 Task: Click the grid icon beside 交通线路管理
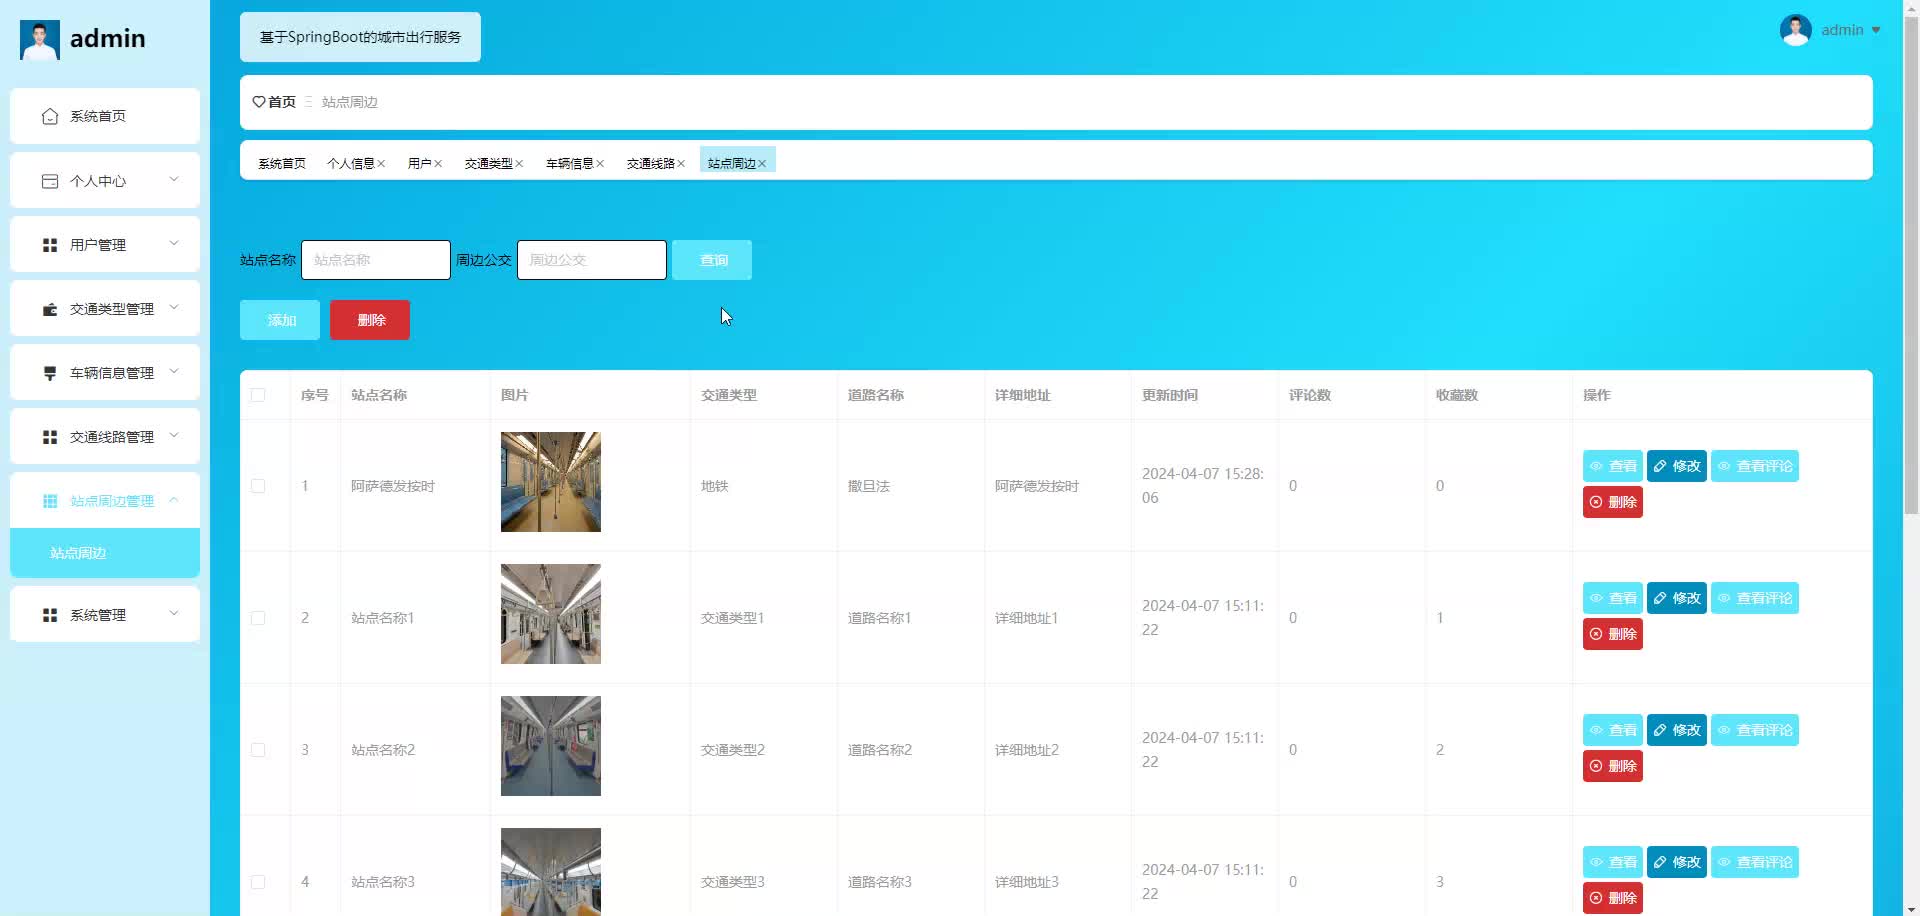pos(50,437)
